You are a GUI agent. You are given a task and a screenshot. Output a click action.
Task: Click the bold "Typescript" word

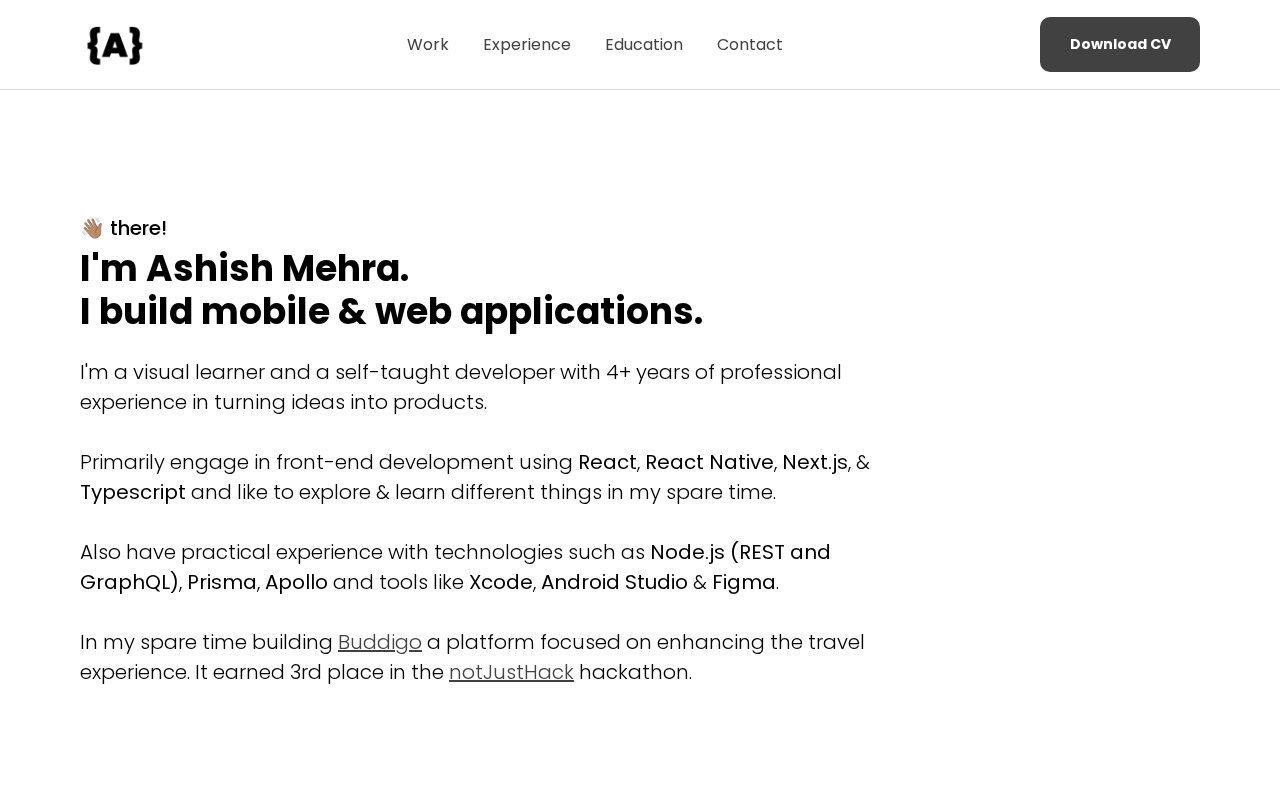[133, 492]
